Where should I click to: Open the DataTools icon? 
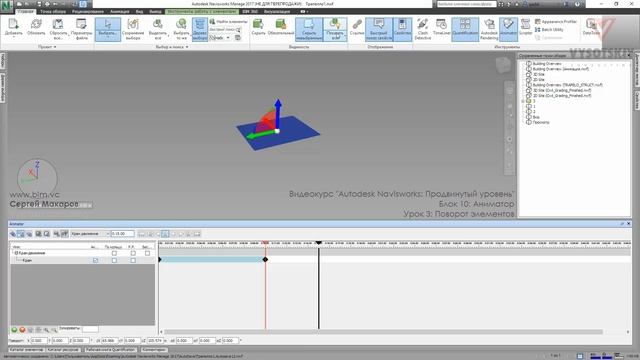(591, 27)
